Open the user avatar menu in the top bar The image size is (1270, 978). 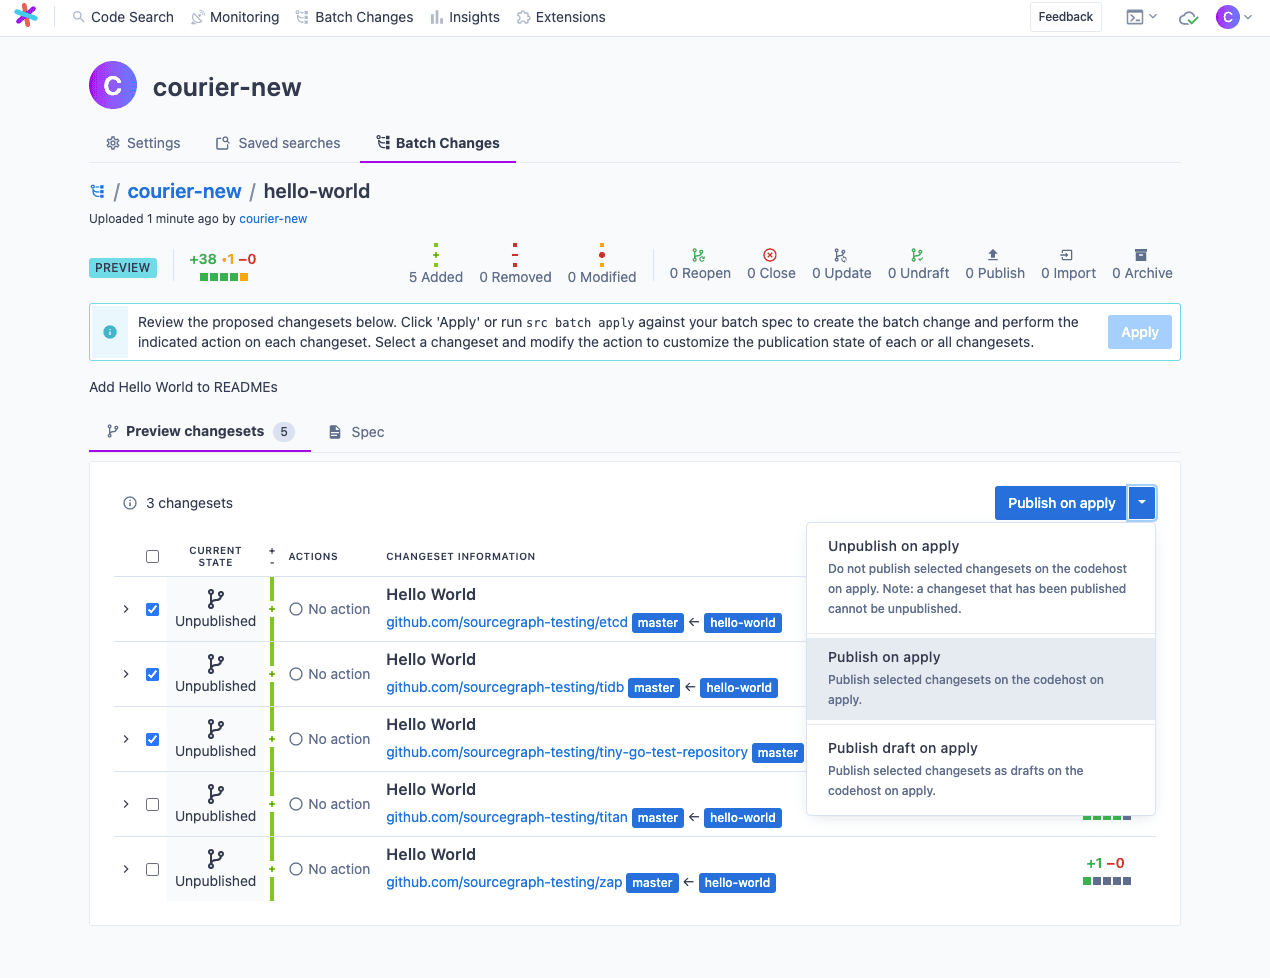click(x=1234, y=17)
